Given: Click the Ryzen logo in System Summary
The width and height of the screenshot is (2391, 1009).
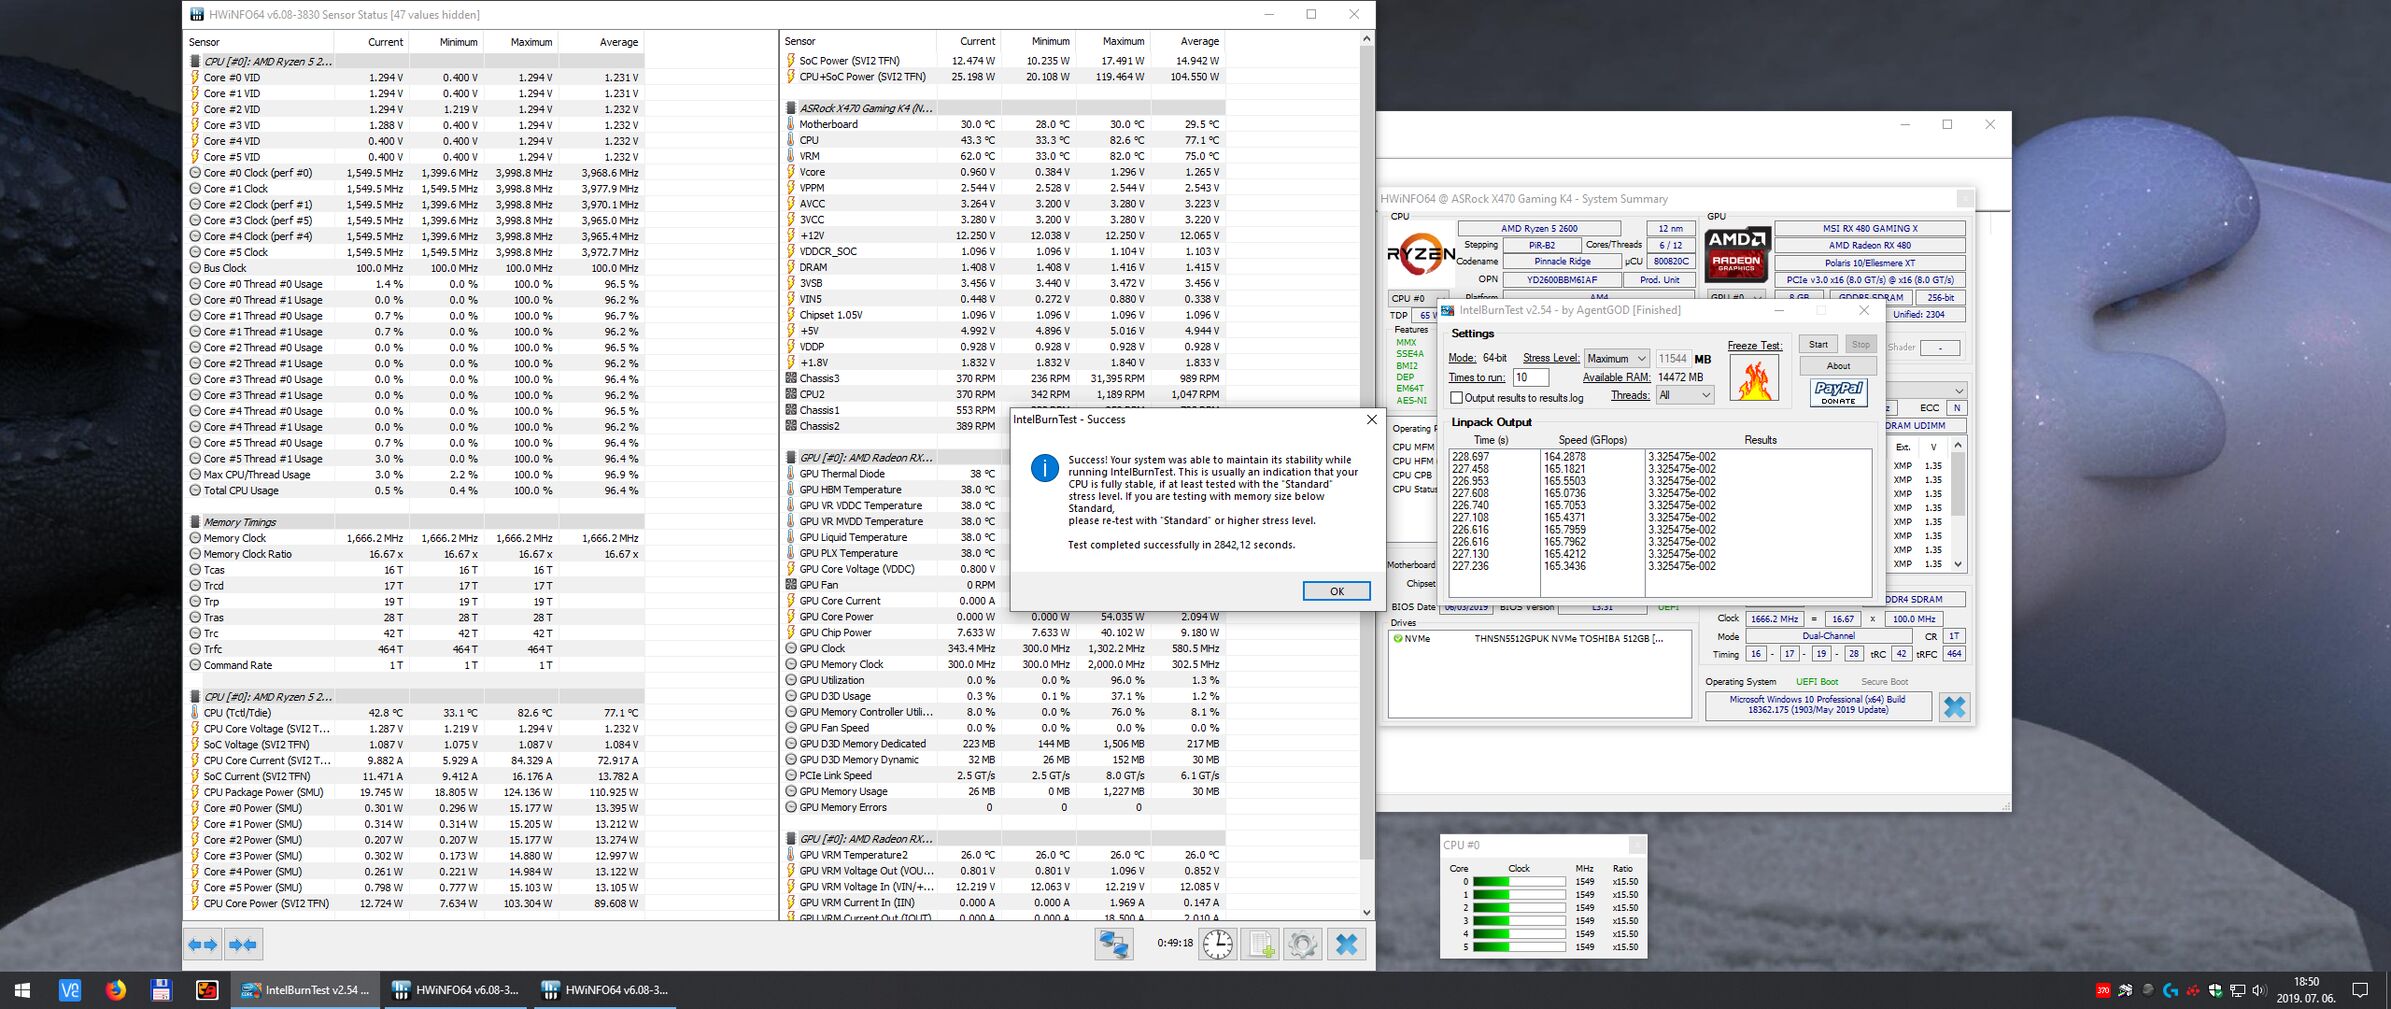Looking at the screenshot, I should (x=1420, y=254).
